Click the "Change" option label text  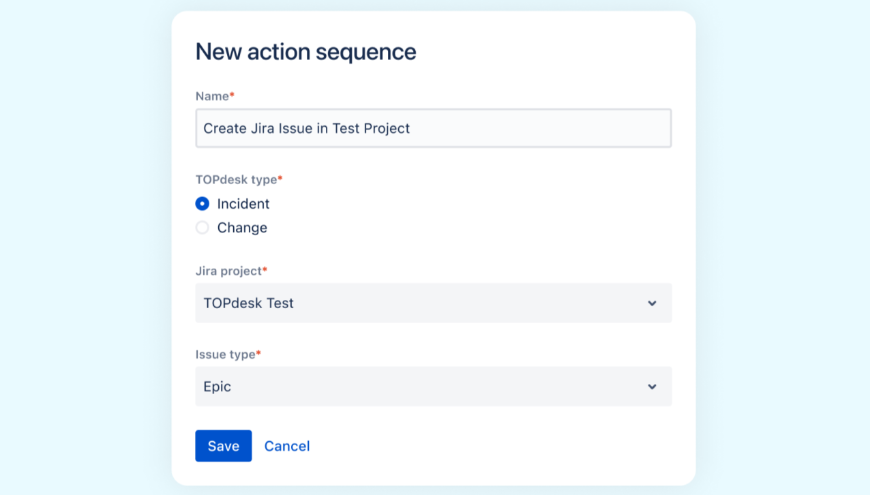[242, 228]
